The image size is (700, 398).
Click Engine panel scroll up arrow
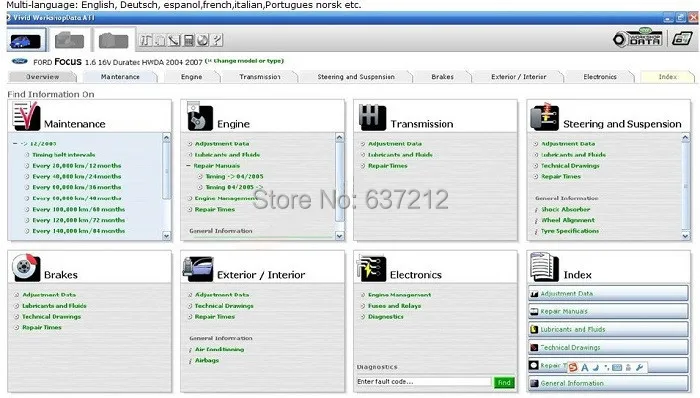coord(340,137)
